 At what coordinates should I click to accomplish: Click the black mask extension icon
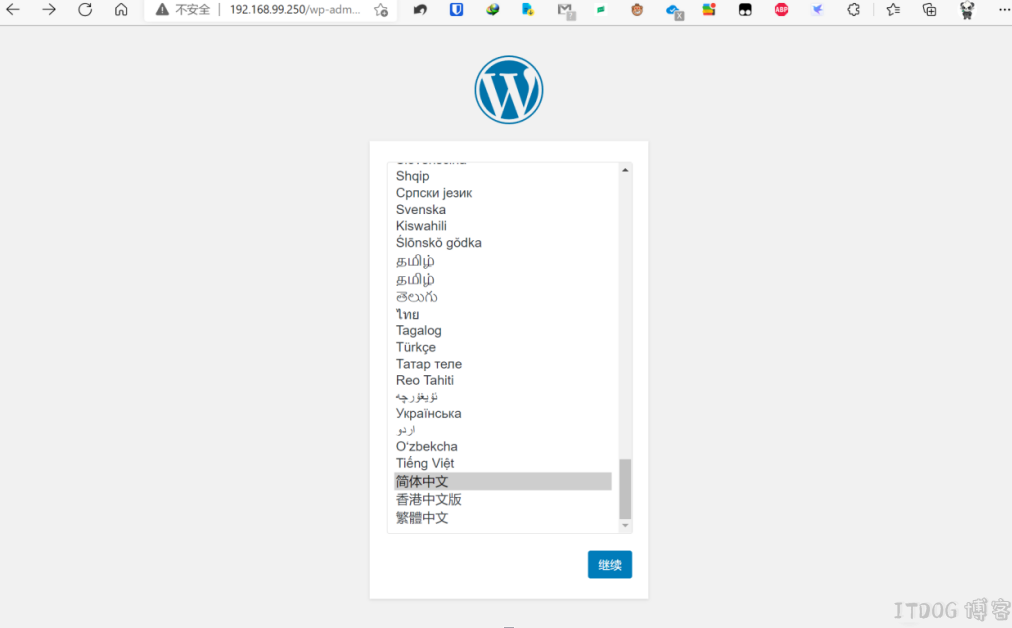[x=745, y=10]
